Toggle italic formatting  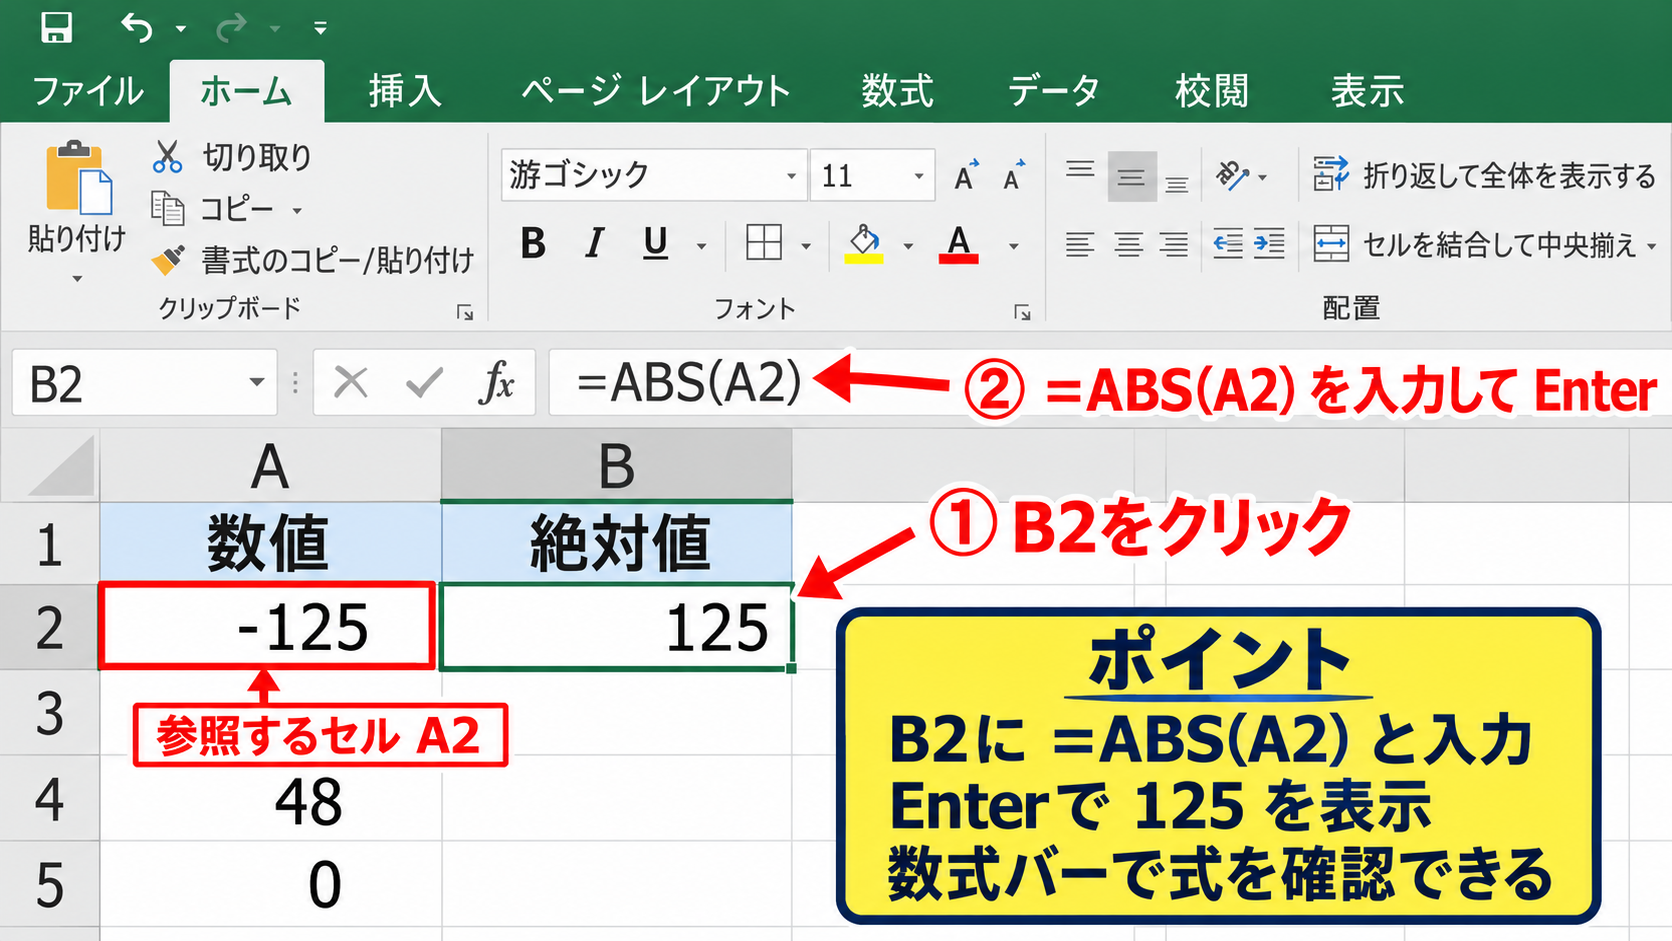click(x=595, y=243)
